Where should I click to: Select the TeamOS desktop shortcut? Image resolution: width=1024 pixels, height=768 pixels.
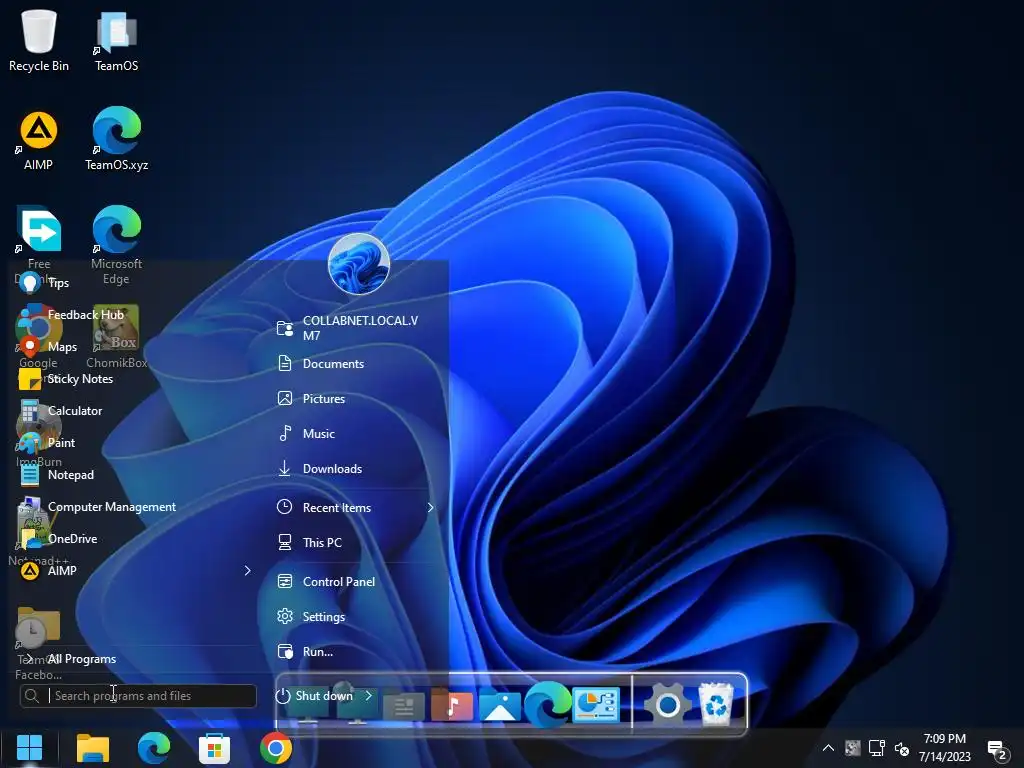116,40
